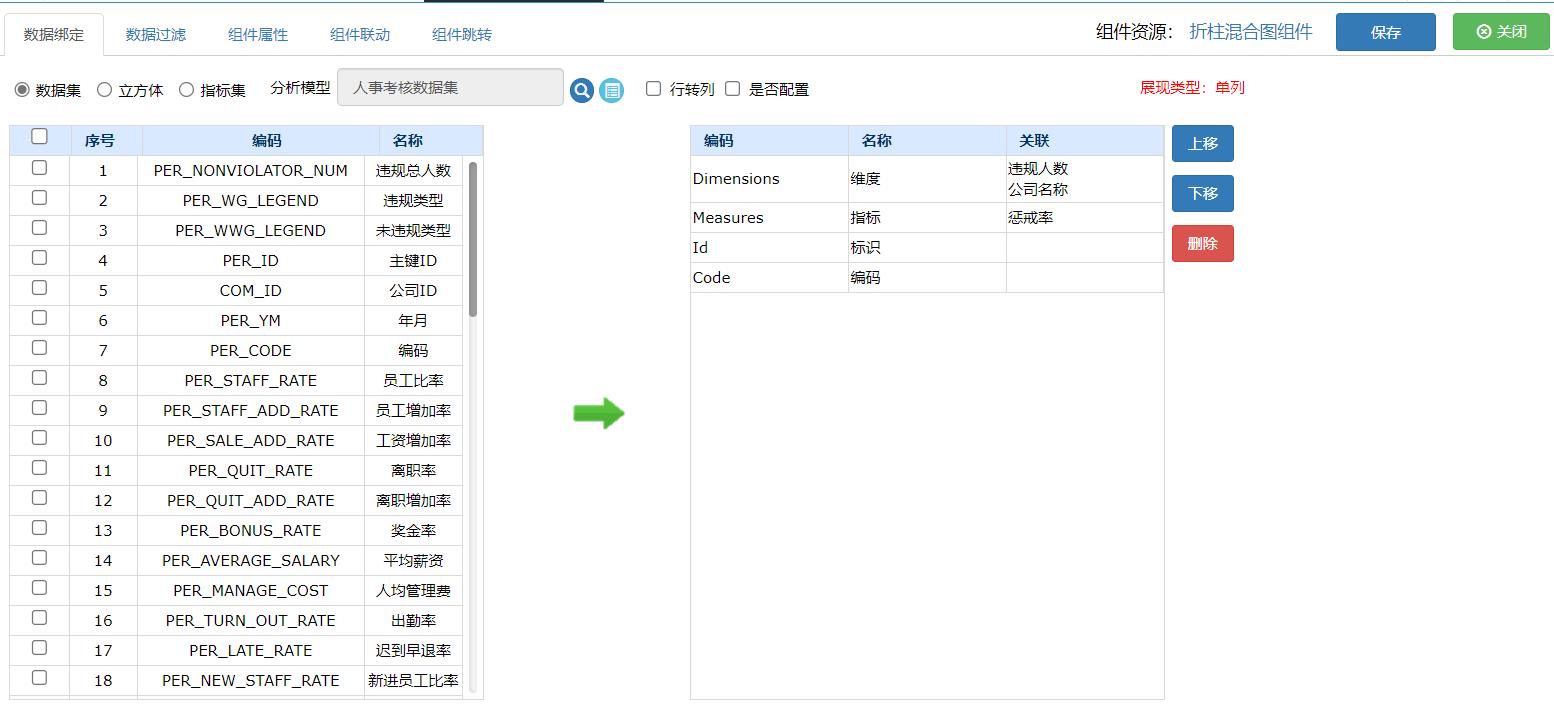Enable the 是否配置 checkbox

733,88
